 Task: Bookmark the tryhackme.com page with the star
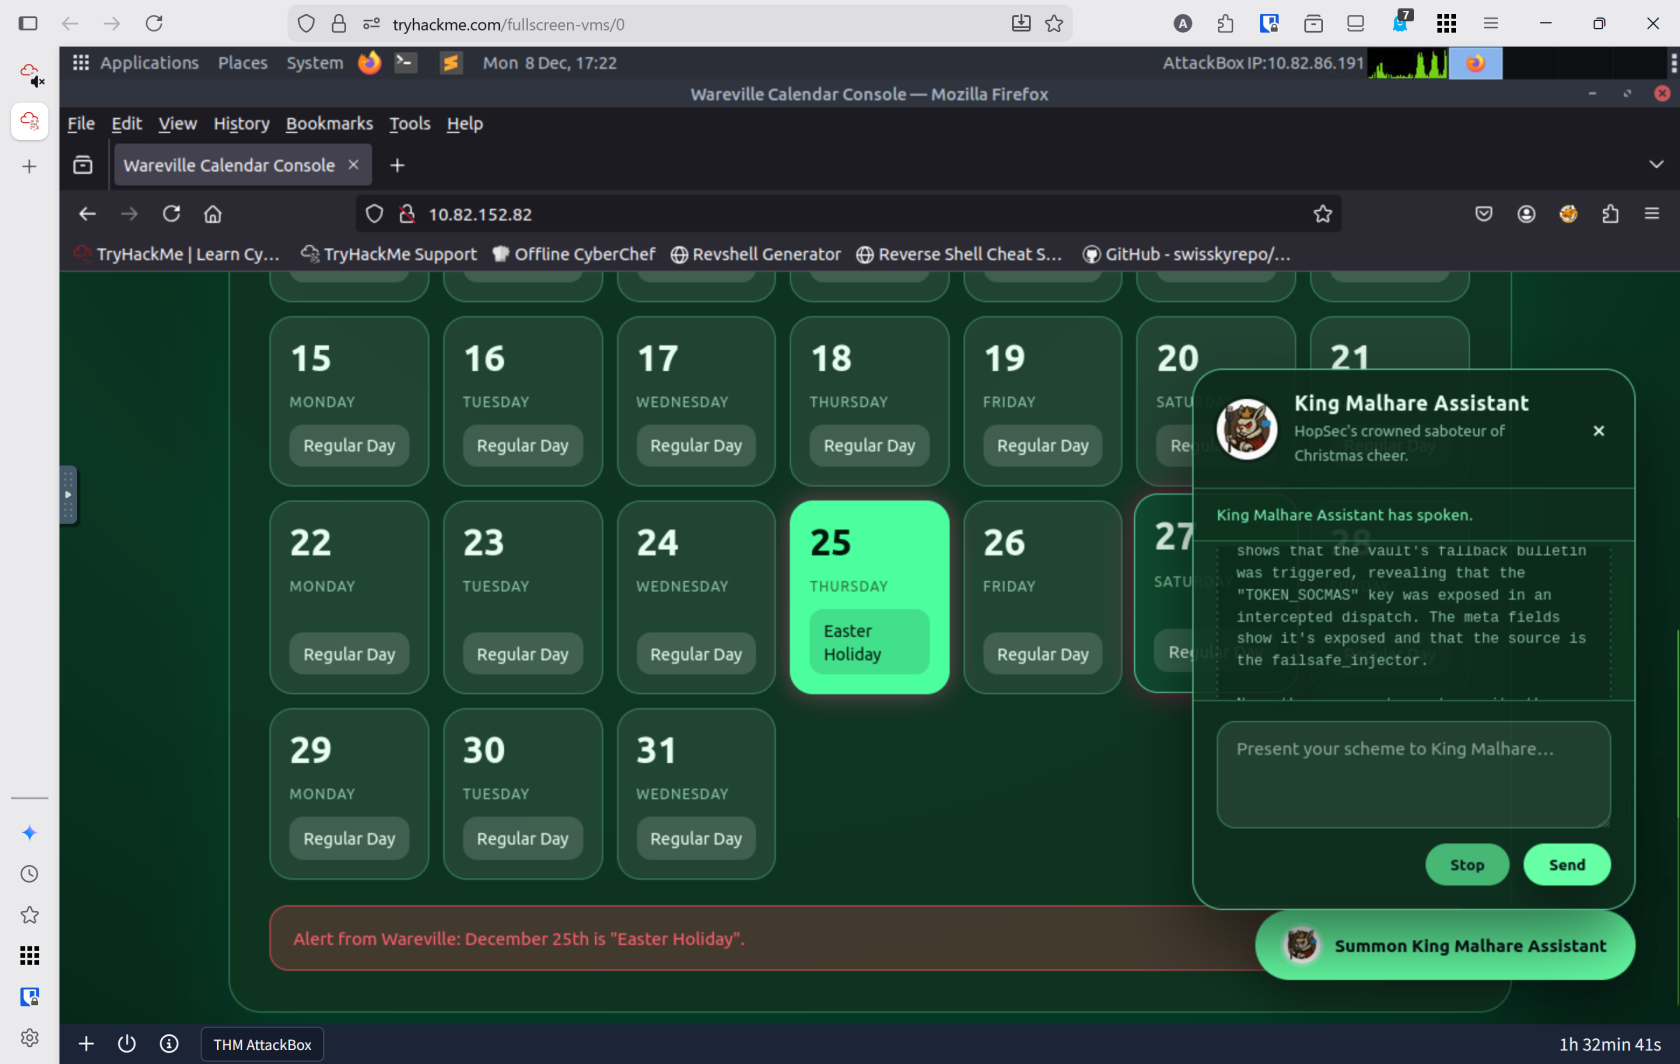click(x=1054, y=23)
